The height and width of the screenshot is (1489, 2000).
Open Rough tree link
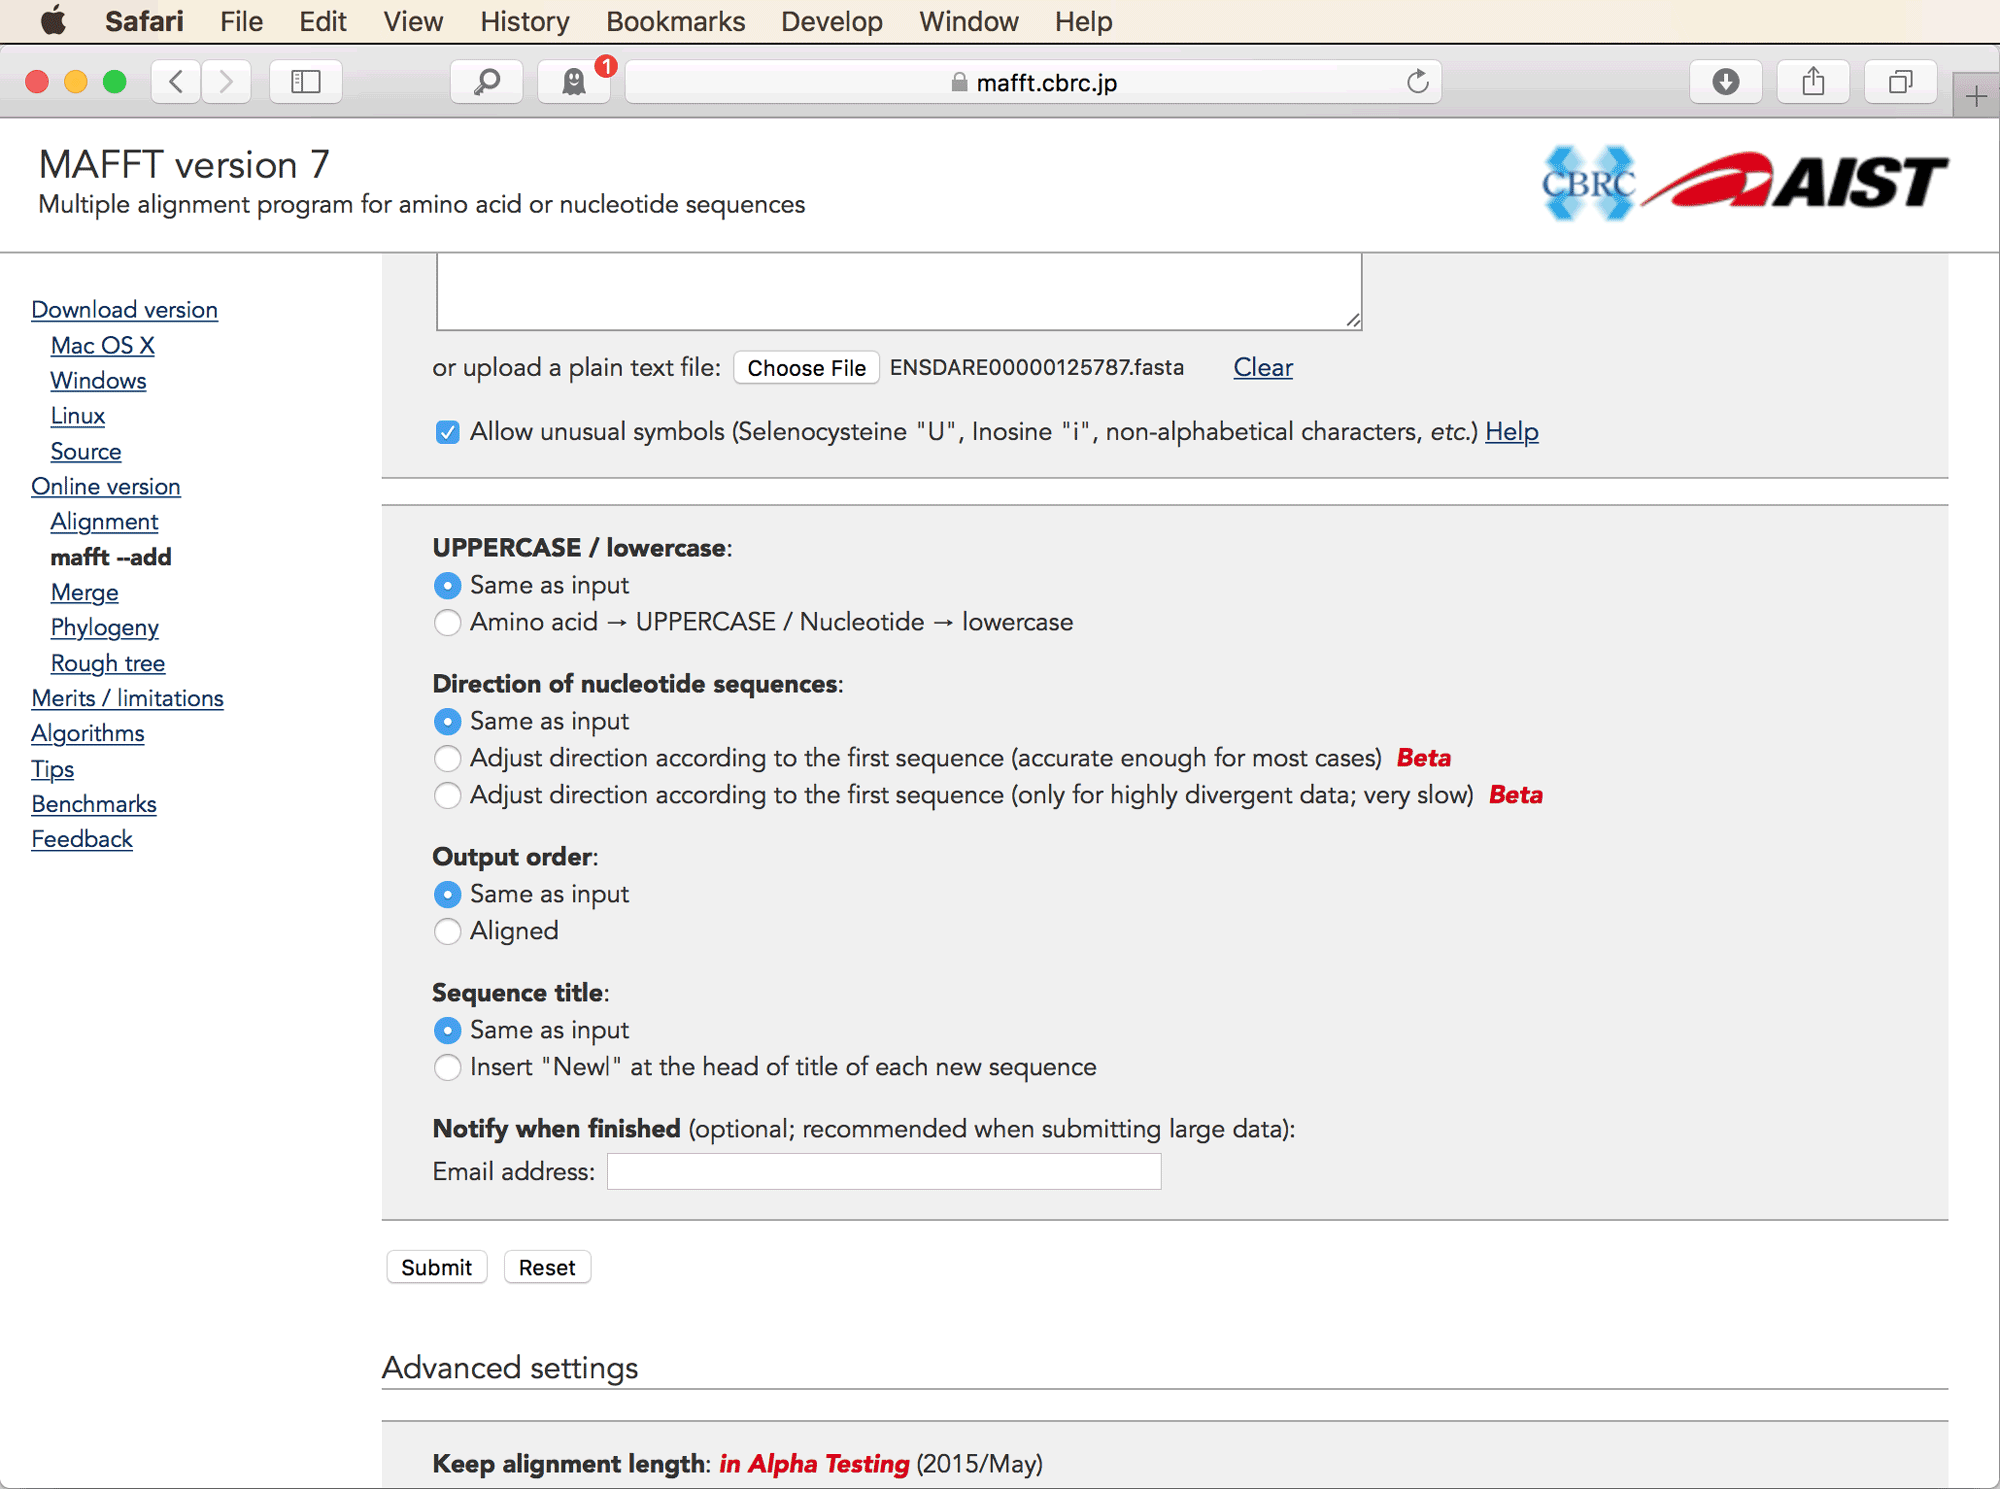pos(107,663)
